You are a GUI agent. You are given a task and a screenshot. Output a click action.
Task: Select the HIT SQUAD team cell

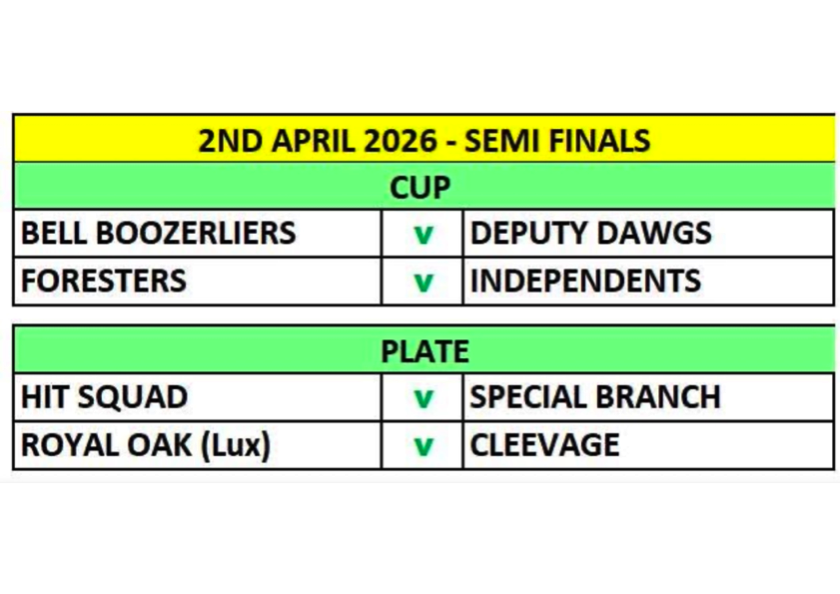(104, 397)
